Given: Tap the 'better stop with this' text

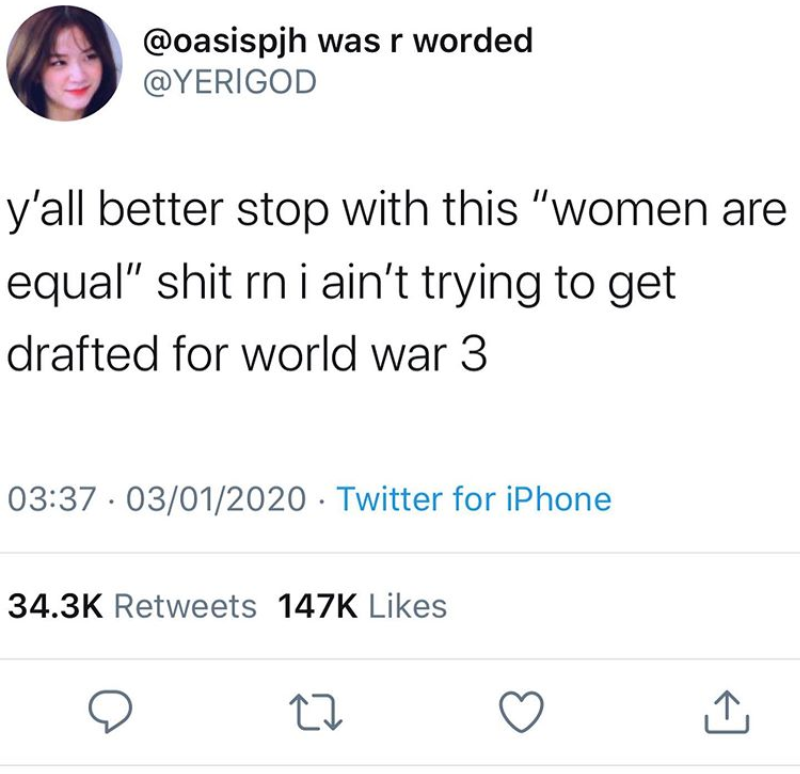Looking at the screenshot, I should 308,211.
